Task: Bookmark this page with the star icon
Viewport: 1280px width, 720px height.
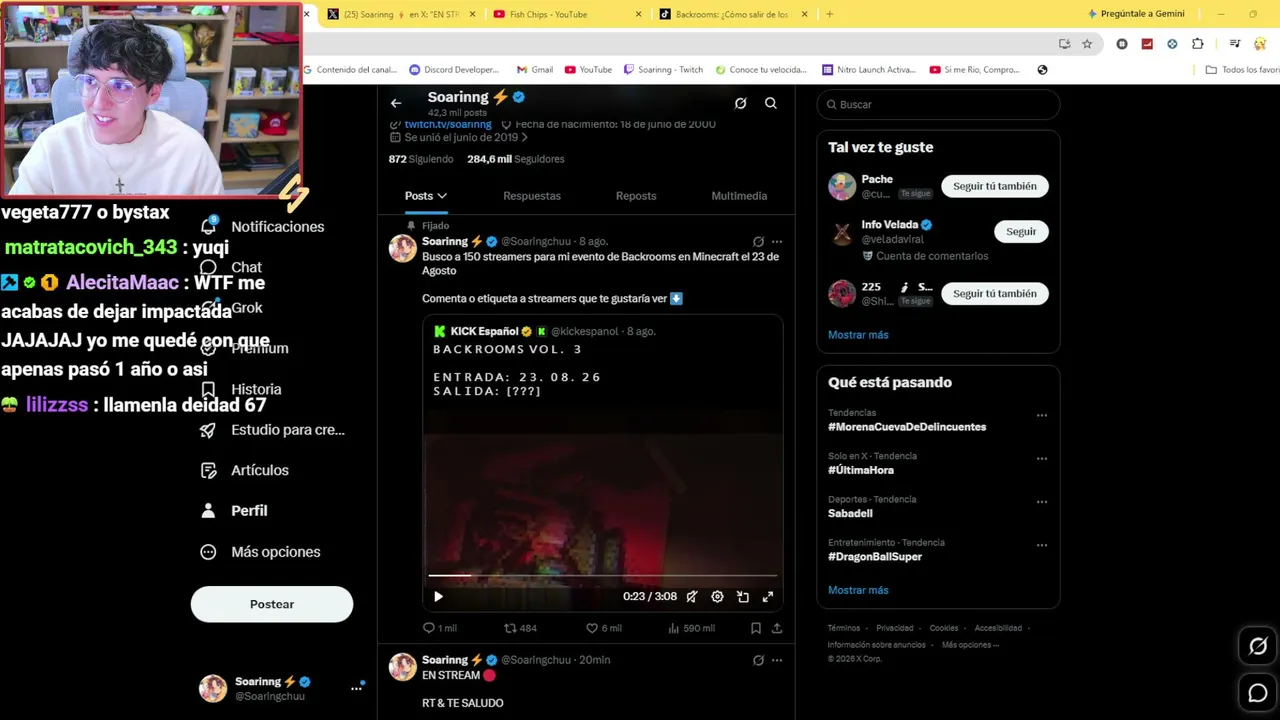Action: pyautogui.click(x=1087, y=44)
